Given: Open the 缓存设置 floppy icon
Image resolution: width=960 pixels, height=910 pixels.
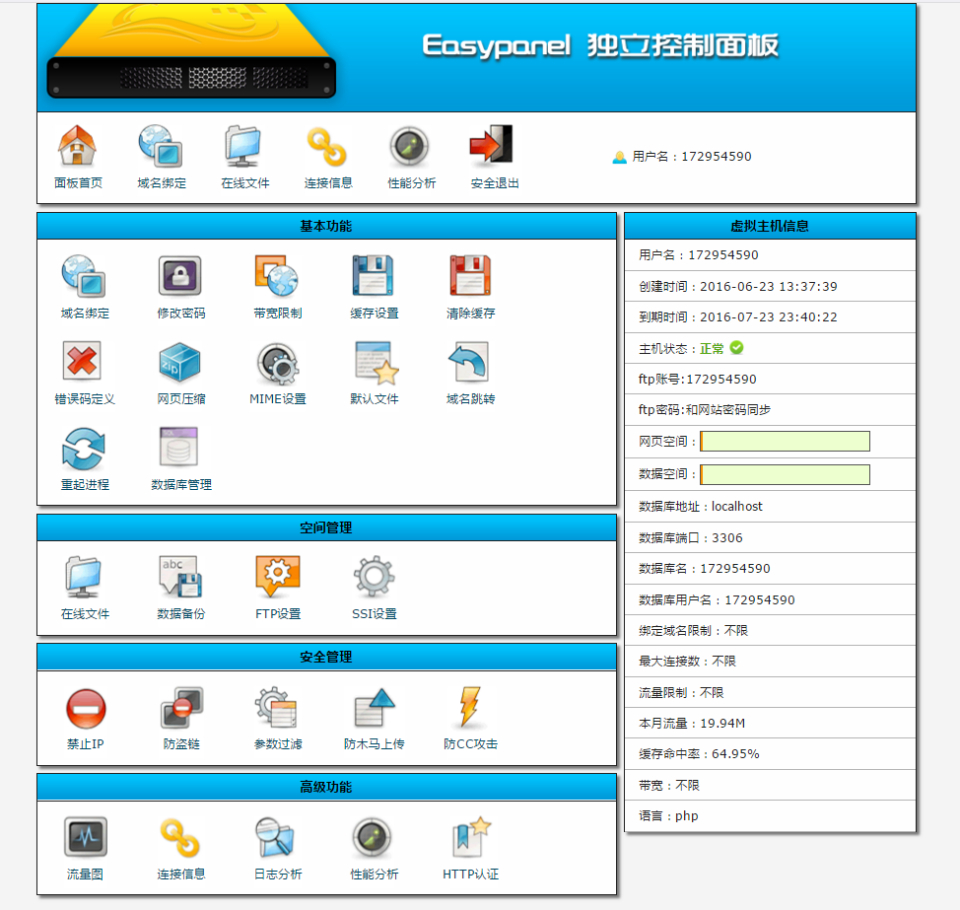Looking at the screenshot, I should (x=373, y=276).
